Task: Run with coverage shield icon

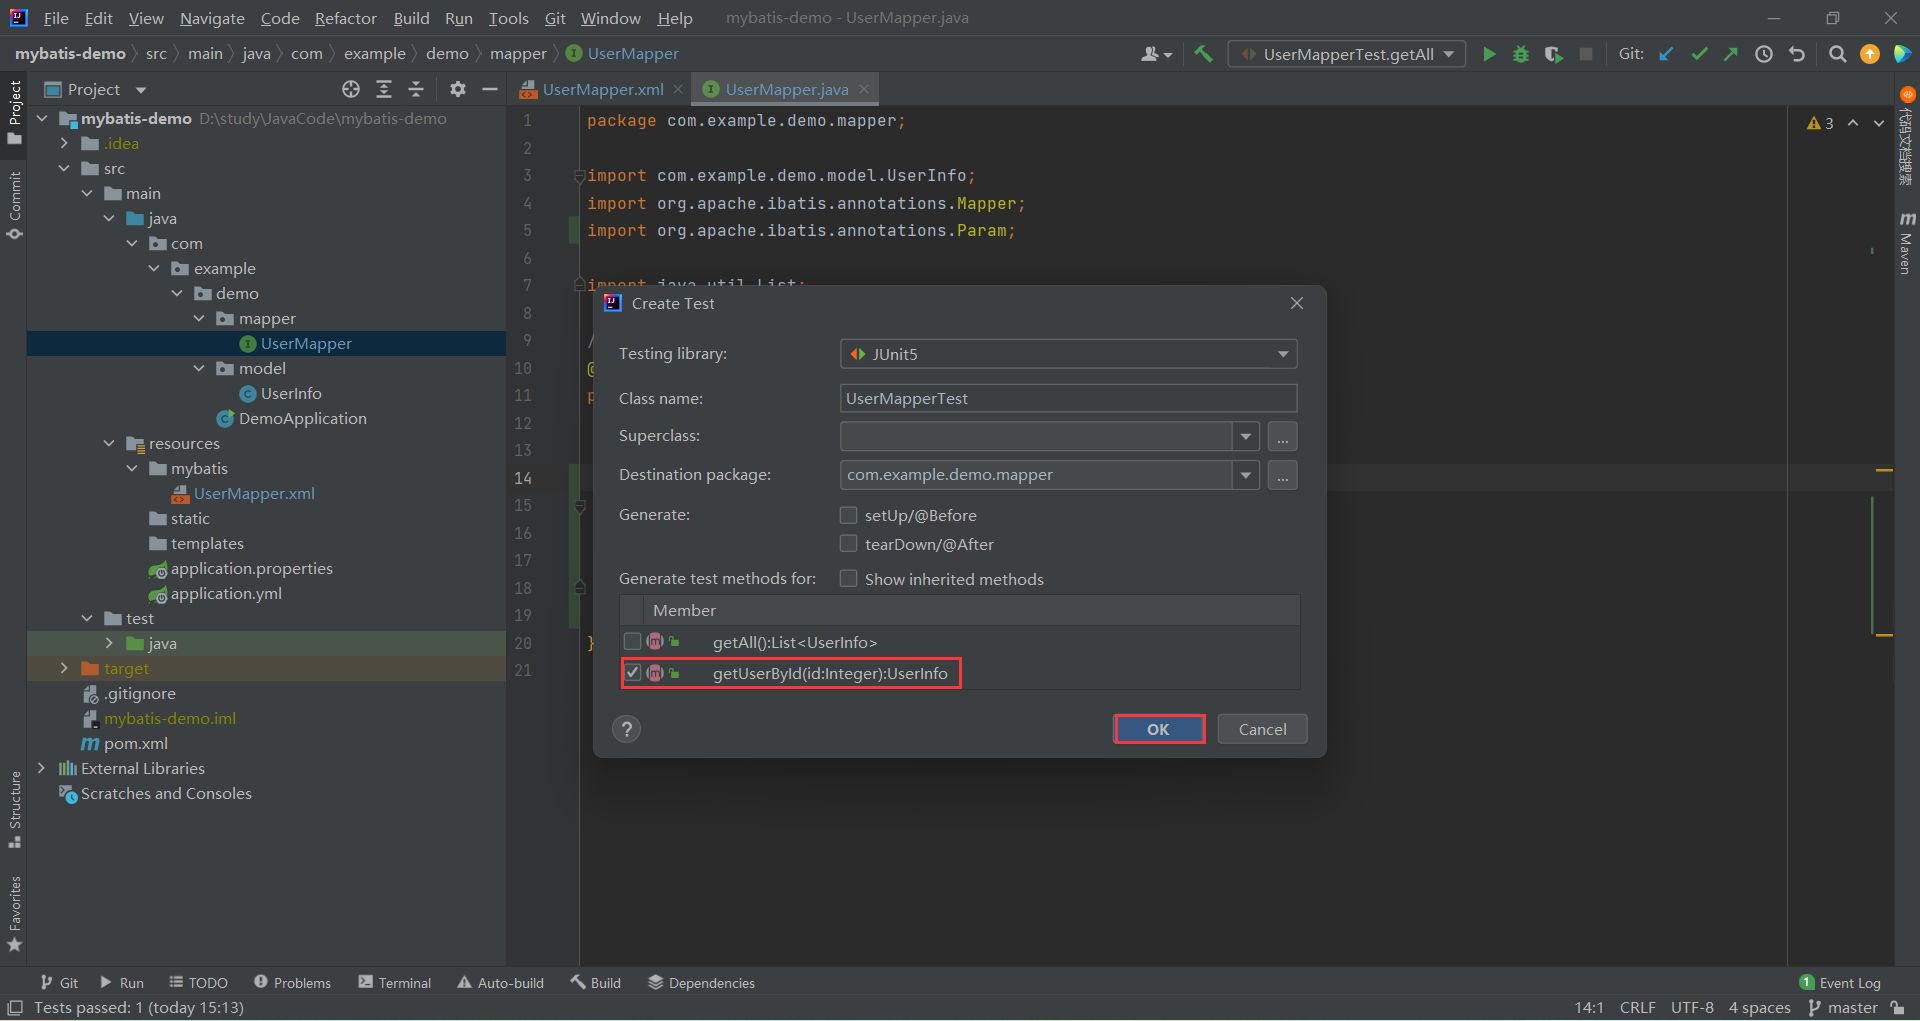Action: 1553,54
